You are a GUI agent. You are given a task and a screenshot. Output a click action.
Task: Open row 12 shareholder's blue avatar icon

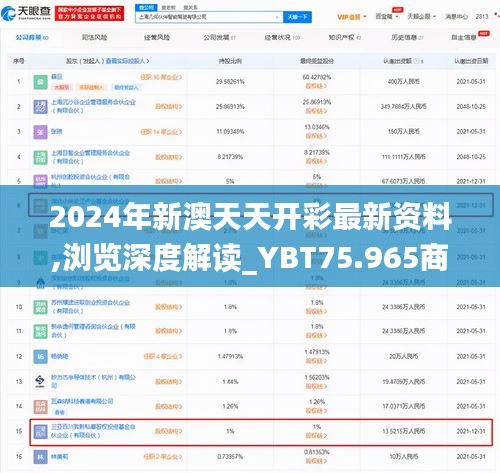coord(40,357)
